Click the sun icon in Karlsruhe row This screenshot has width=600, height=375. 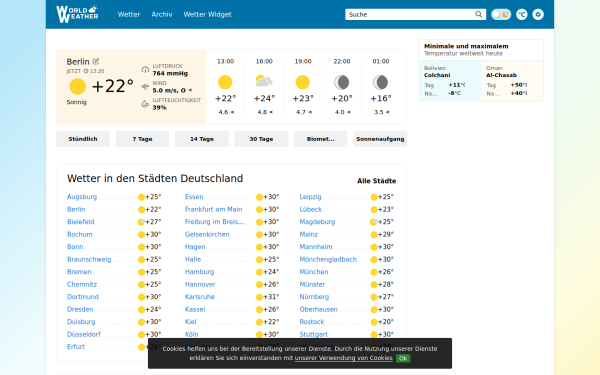(259, 297)
